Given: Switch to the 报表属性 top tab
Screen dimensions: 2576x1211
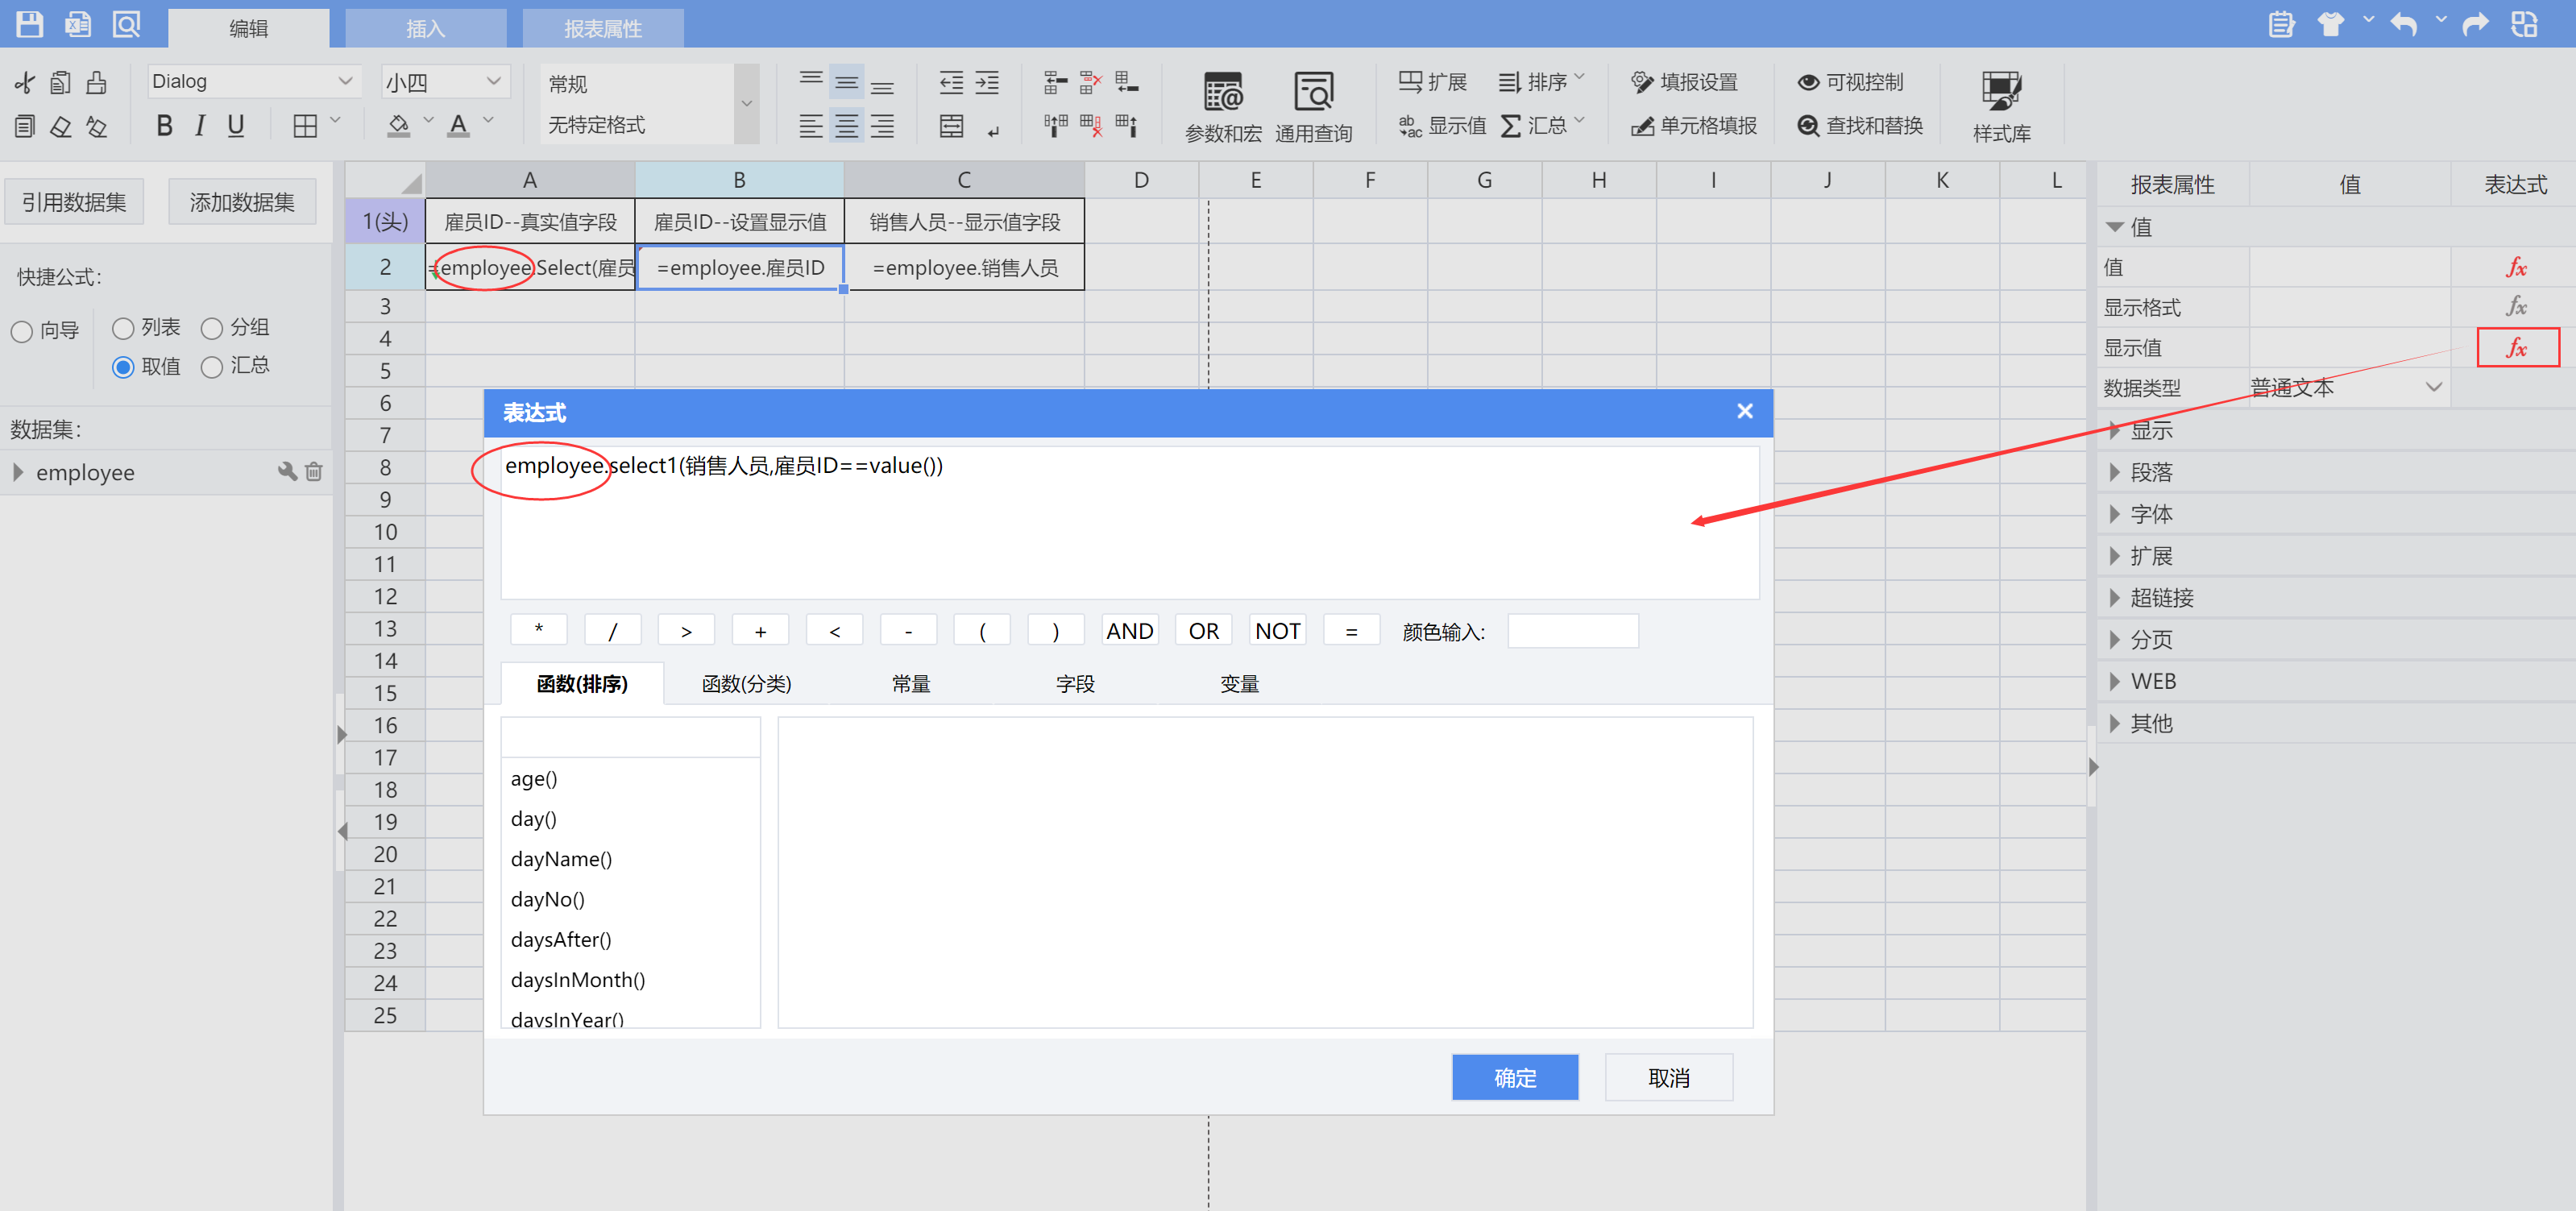Looking at the screenshot, I should pyautogui.click(x=602, y=28).
